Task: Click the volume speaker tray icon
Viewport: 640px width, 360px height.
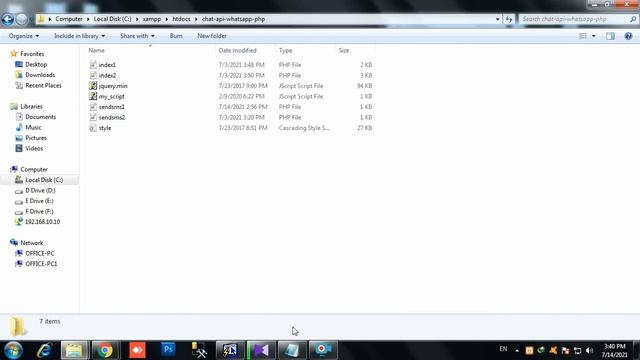Action: (x=589, y=350)
